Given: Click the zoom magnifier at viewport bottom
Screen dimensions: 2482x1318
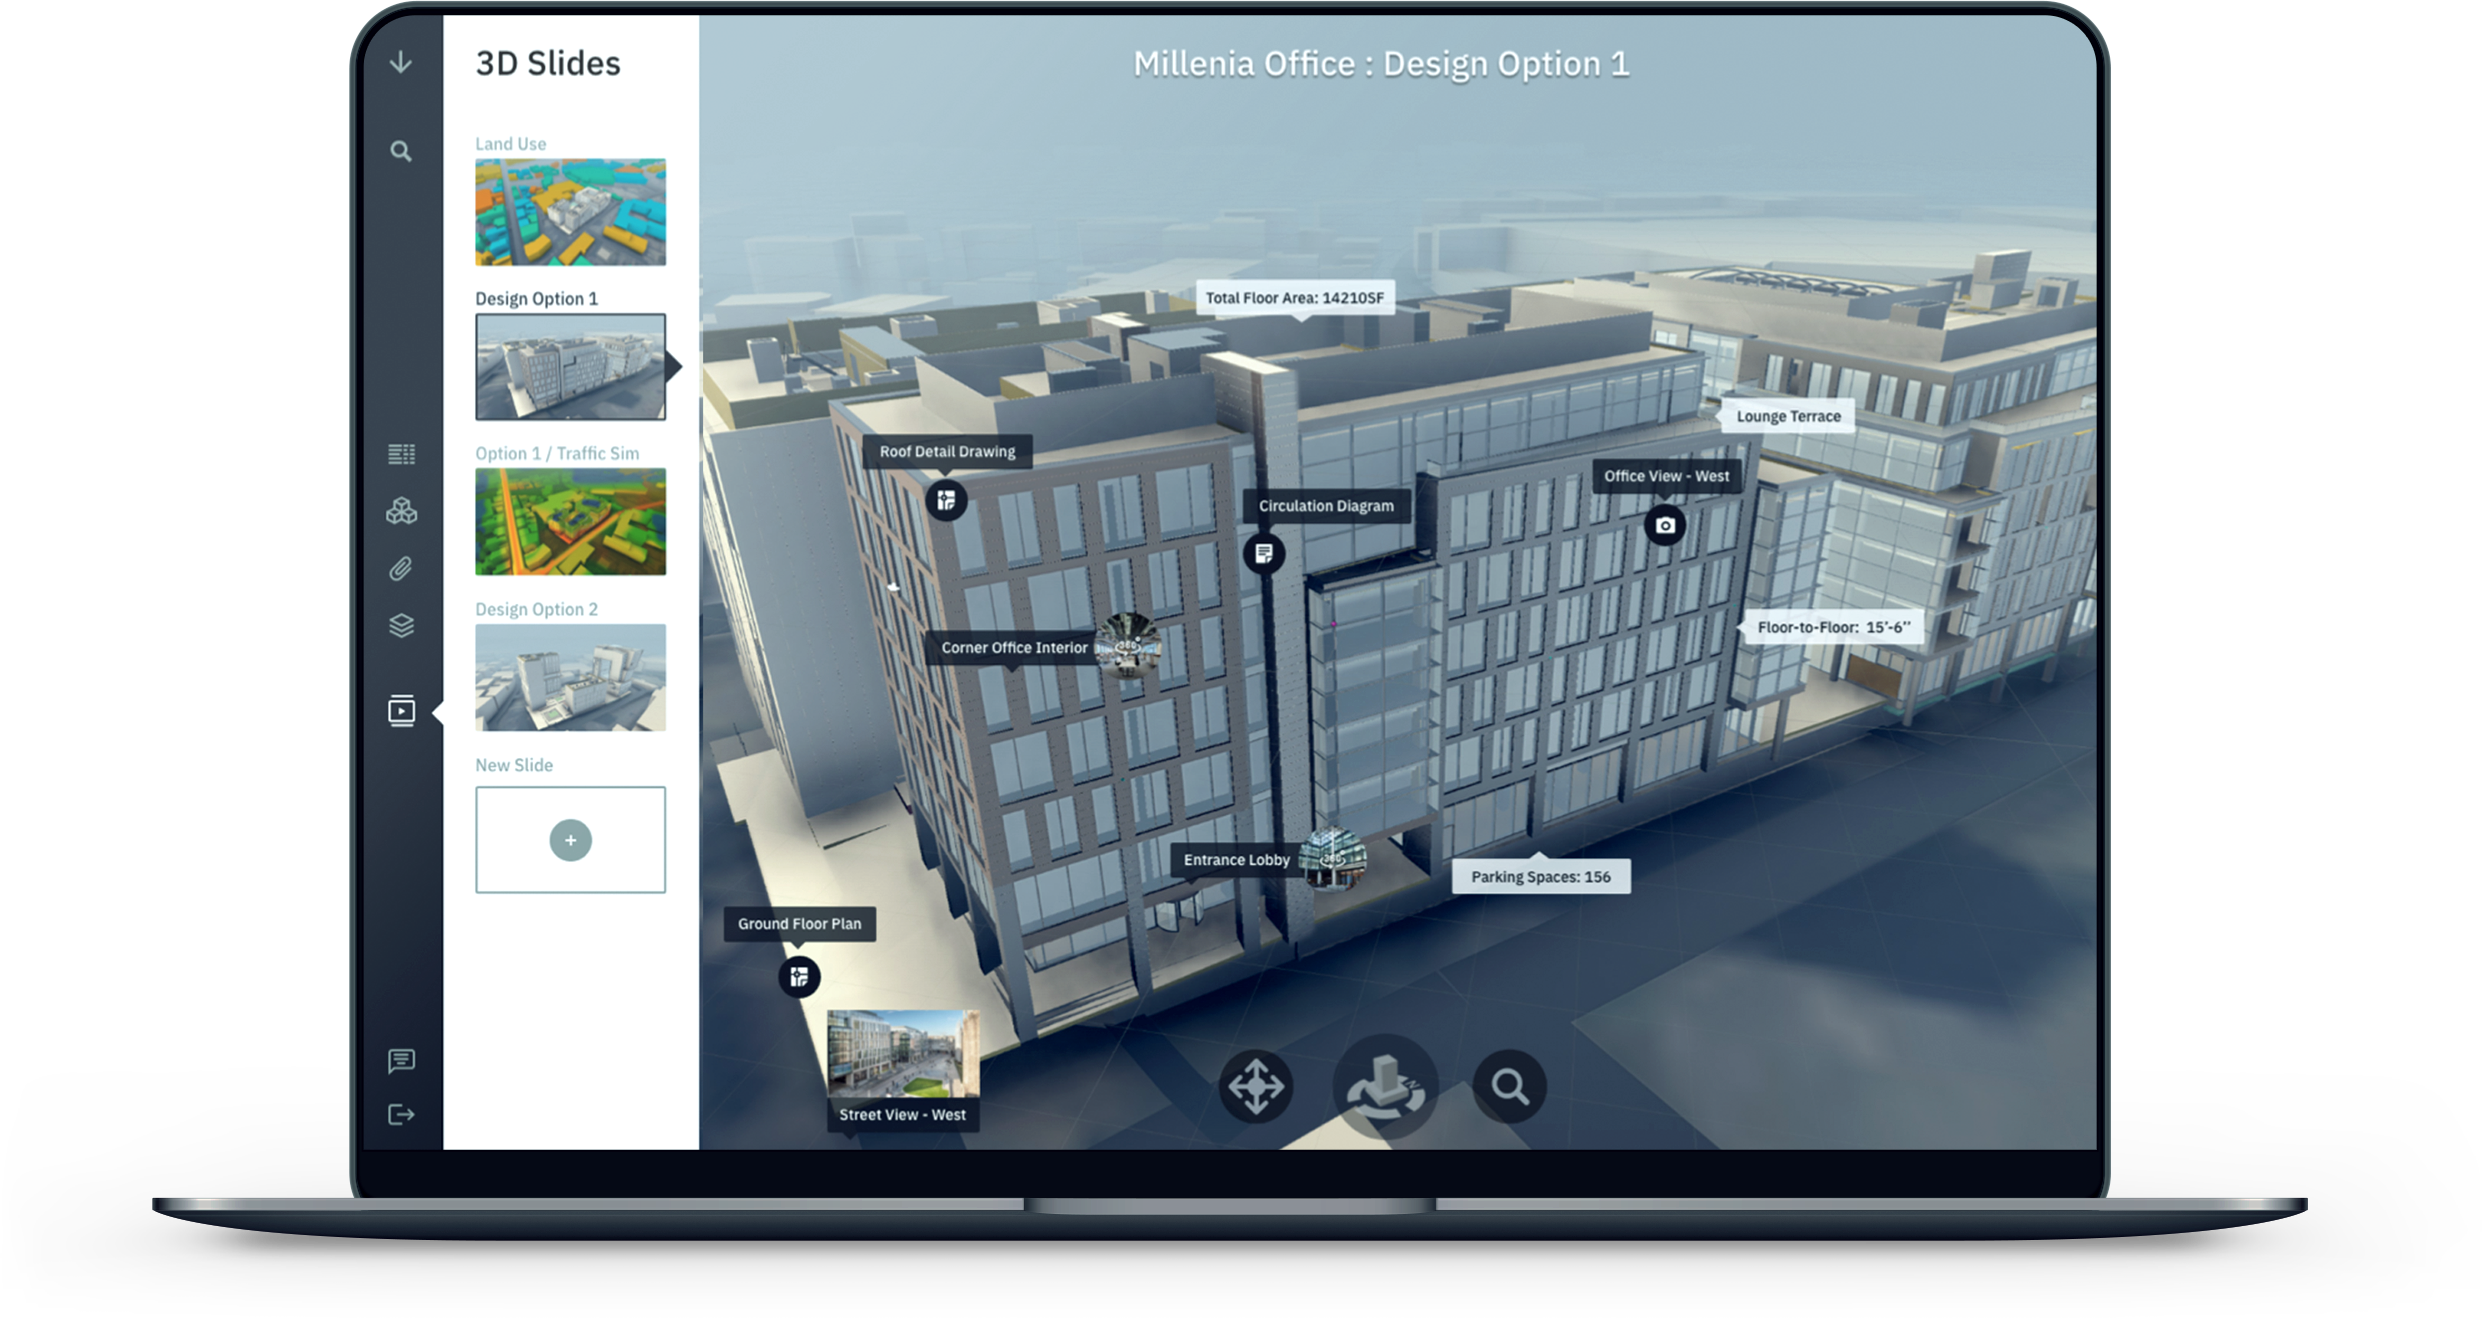Looking at the screenshot, I should pyautogui.click(x=1509, y=1086).
